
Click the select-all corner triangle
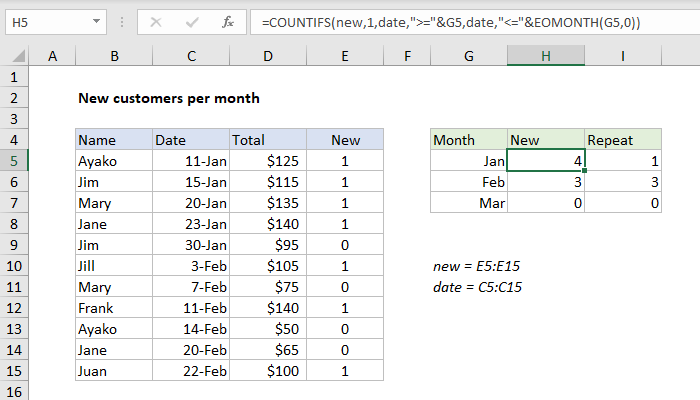(x=15, y=58)
